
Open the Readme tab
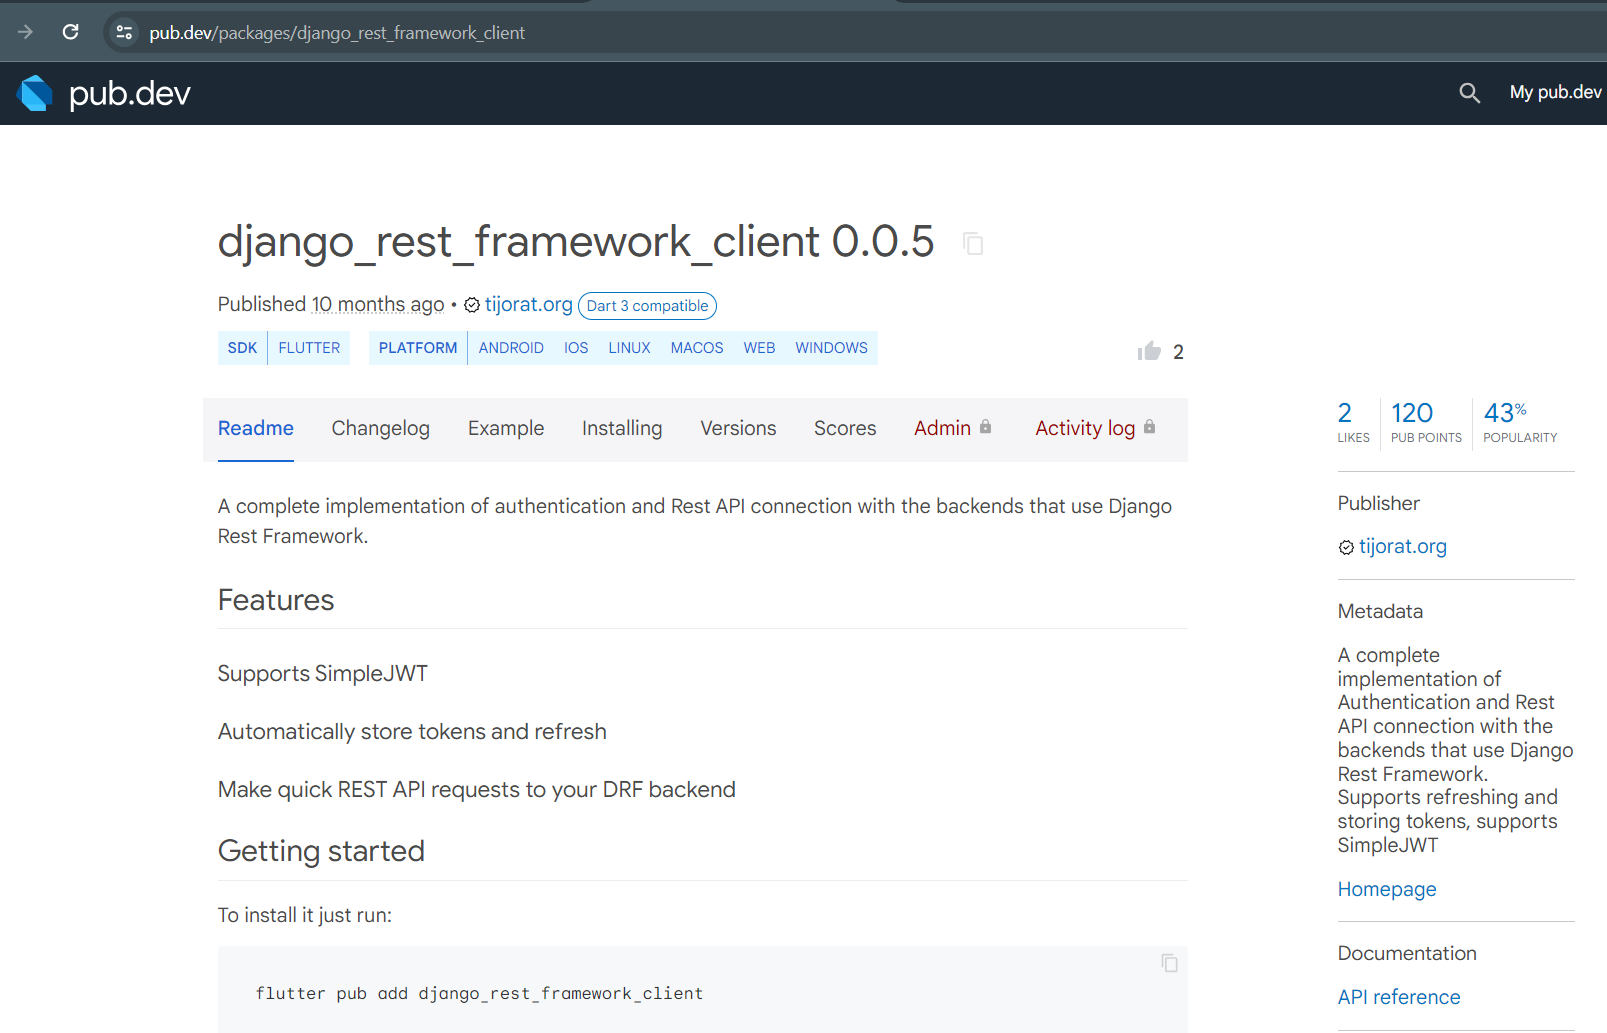tap(256, 428)
